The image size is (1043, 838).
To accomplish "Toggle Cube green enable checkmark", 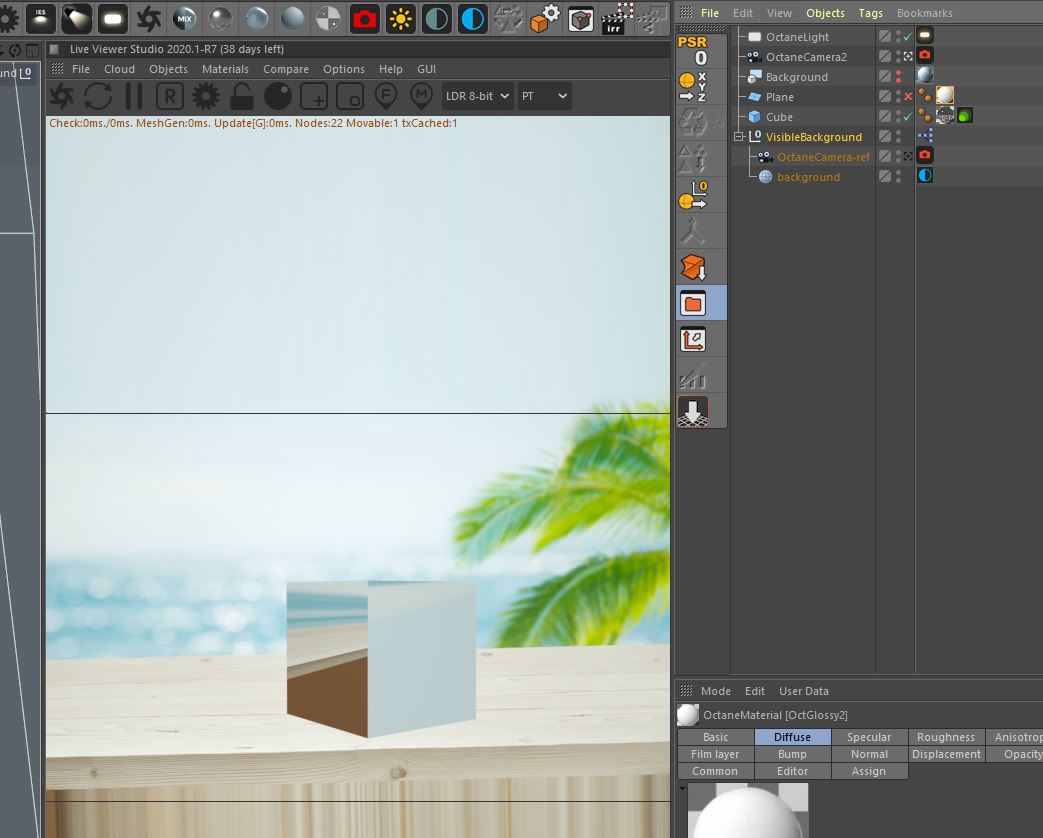I will 907,116.
